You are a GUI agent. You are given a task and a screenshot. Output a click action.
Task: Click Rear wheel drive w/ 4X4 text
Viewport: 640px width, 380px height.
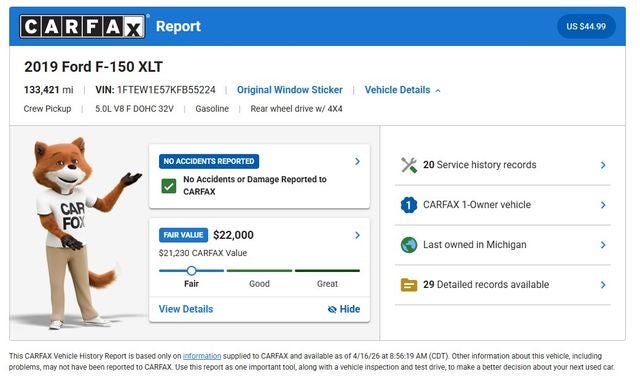click(296, 109)
